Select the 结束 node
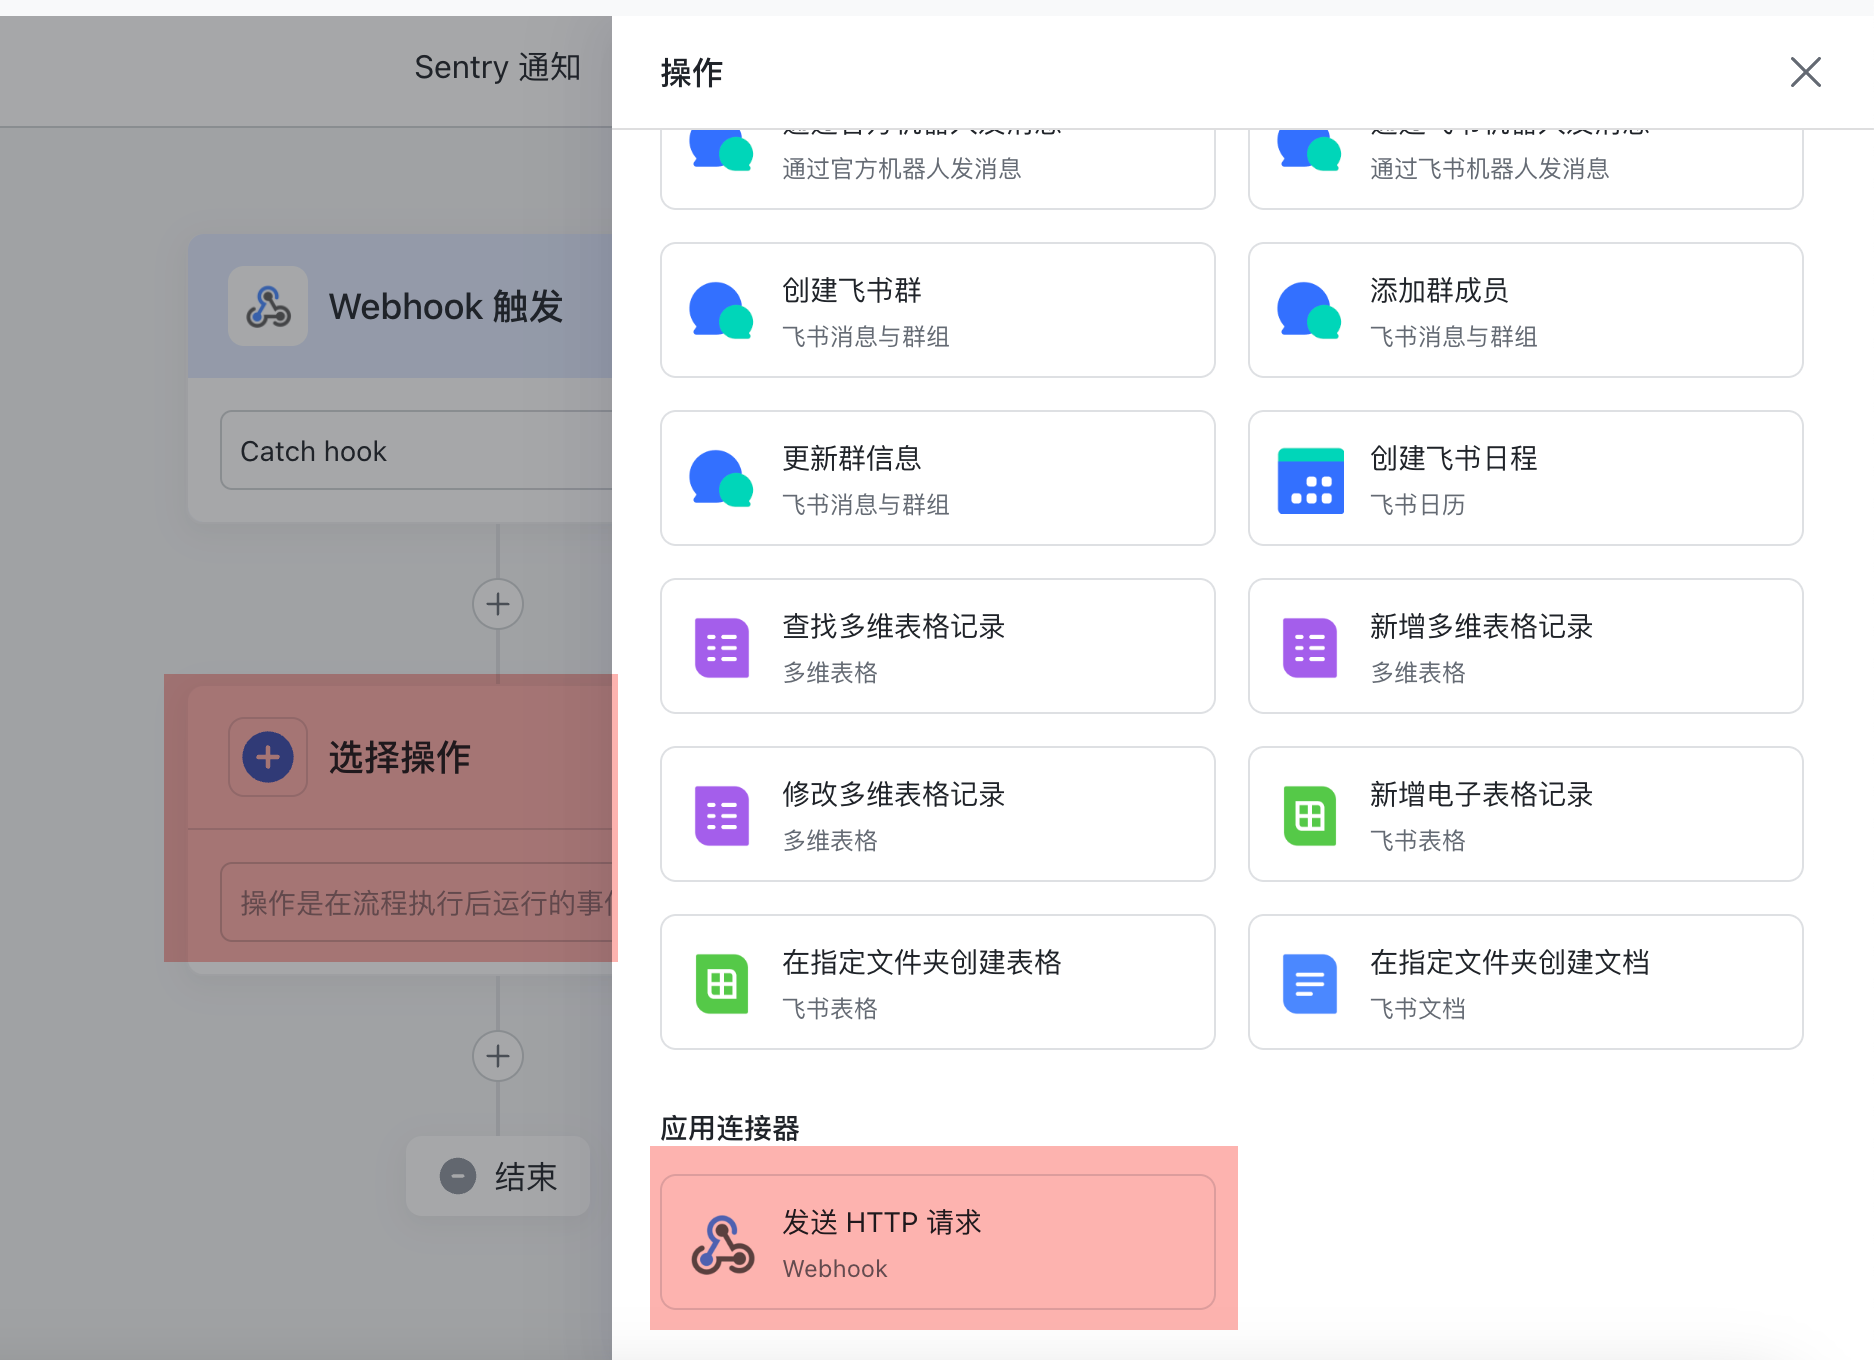 (x=498, y=1176)
